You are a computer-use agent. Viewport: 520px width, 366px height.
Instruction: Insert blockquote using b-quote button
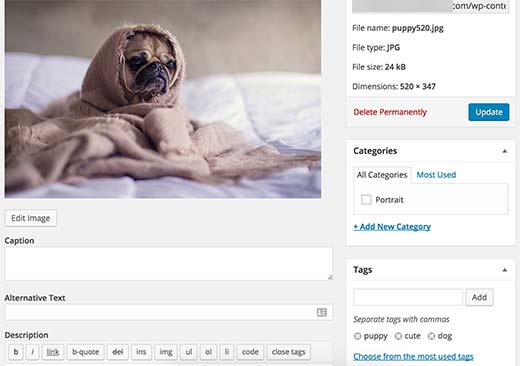[86, 352]
